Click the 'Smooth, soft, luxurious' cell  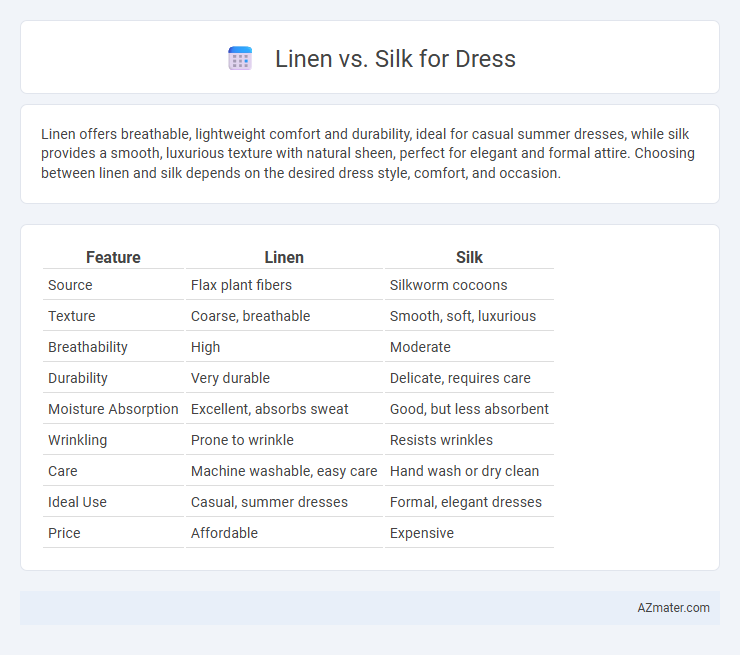(x=469, y=316)
